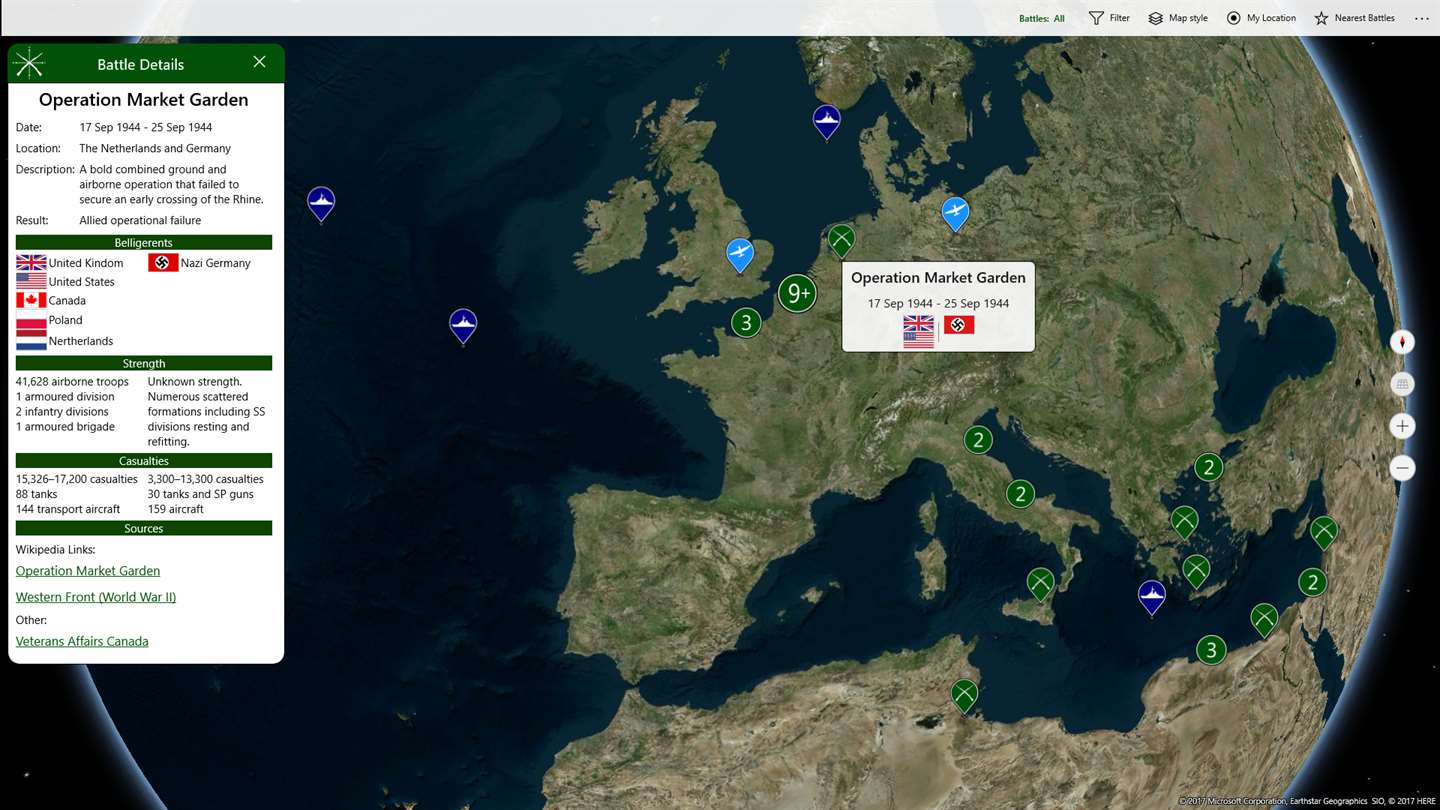Open the Map style menu
1440x810 pixels.
coord(1178,18)
